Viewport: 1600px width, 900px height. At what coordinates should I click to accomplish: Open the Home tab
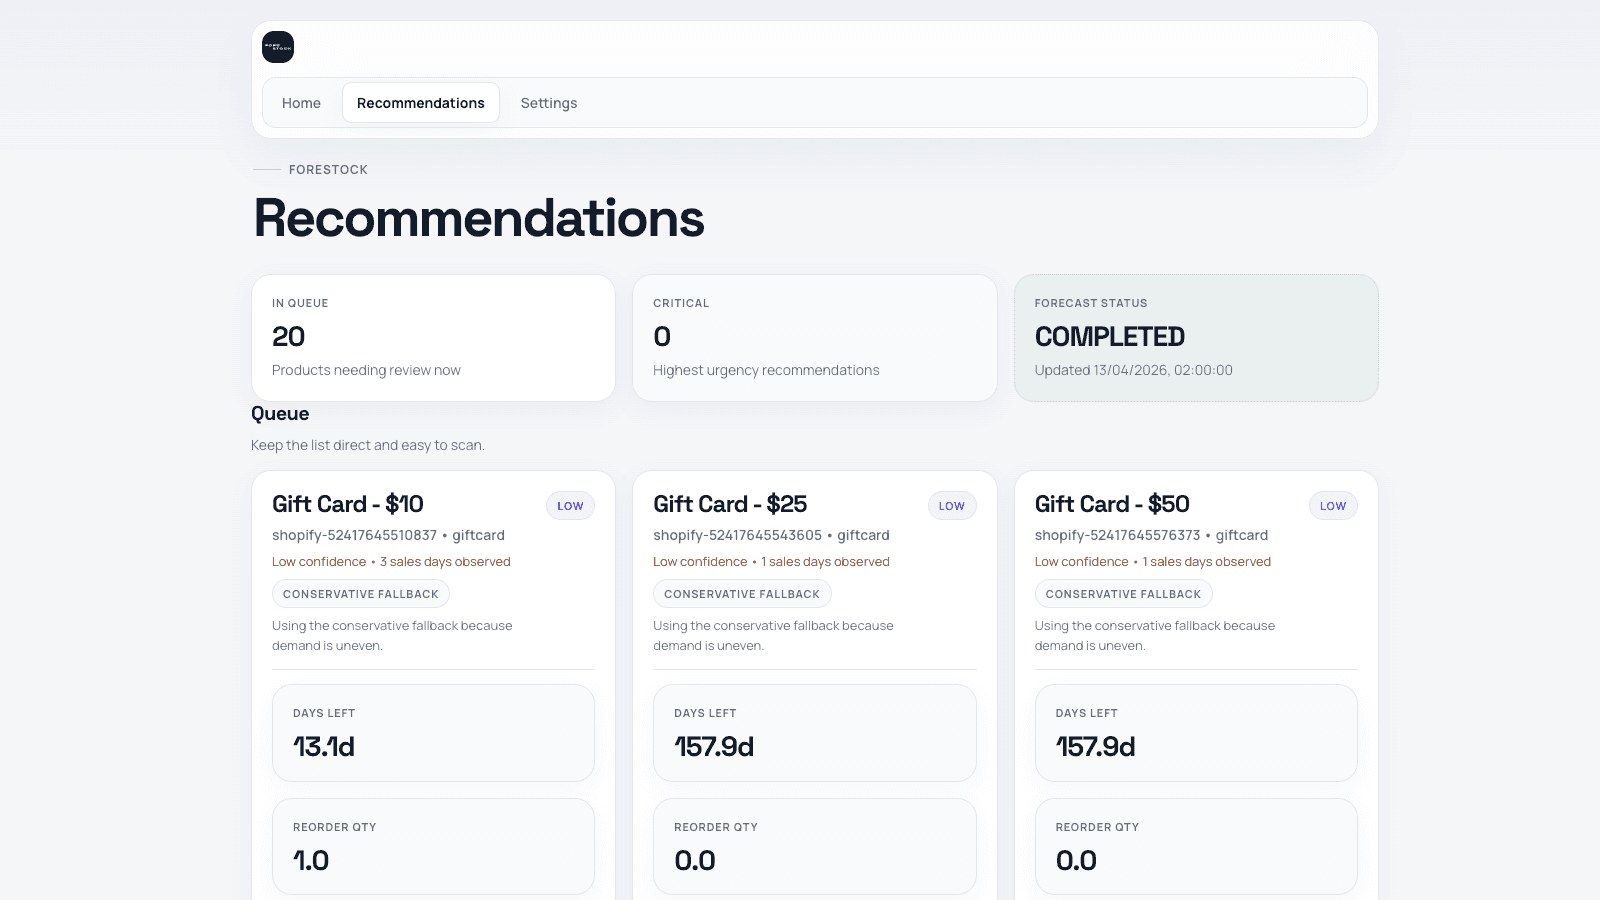(301, 103)
